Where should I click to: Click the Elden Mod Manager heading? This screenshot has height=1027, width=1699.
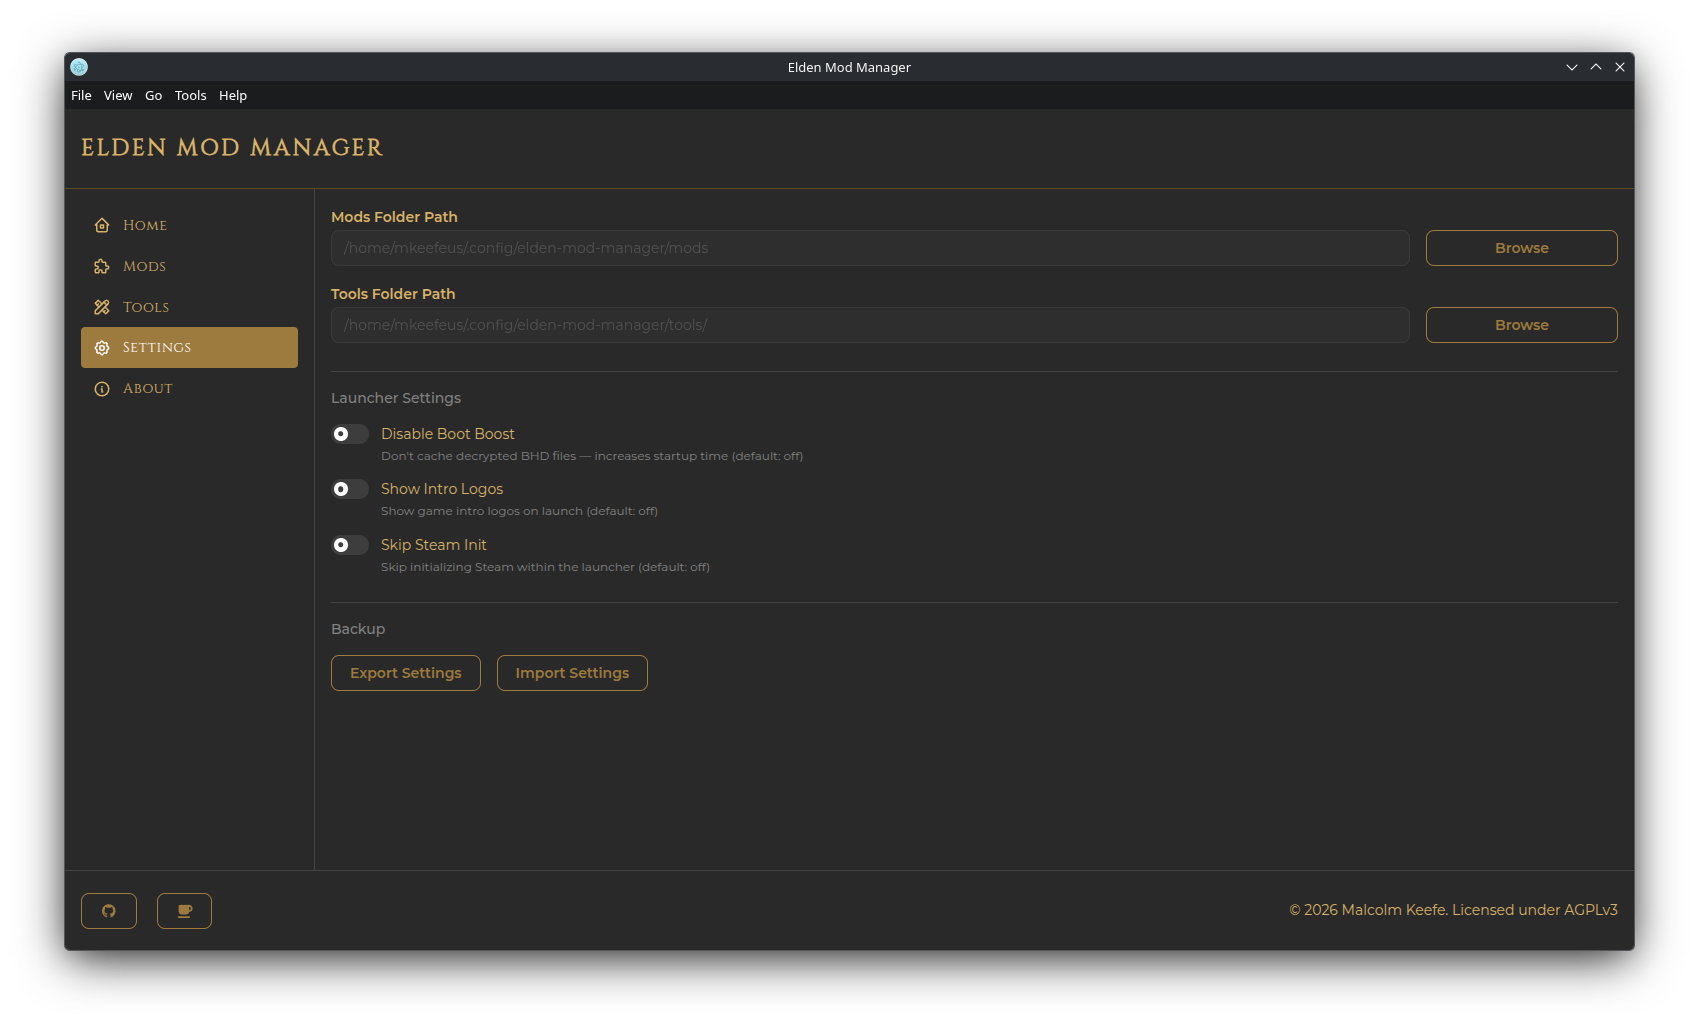232,148
